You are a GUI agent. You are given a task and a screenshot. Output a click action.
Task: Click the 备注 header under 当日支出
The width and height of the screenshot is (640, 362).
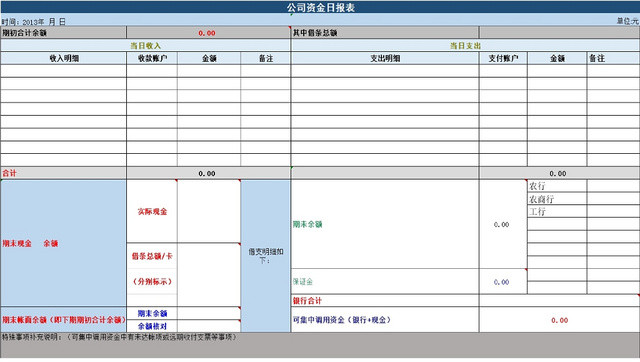pos(613,58)
